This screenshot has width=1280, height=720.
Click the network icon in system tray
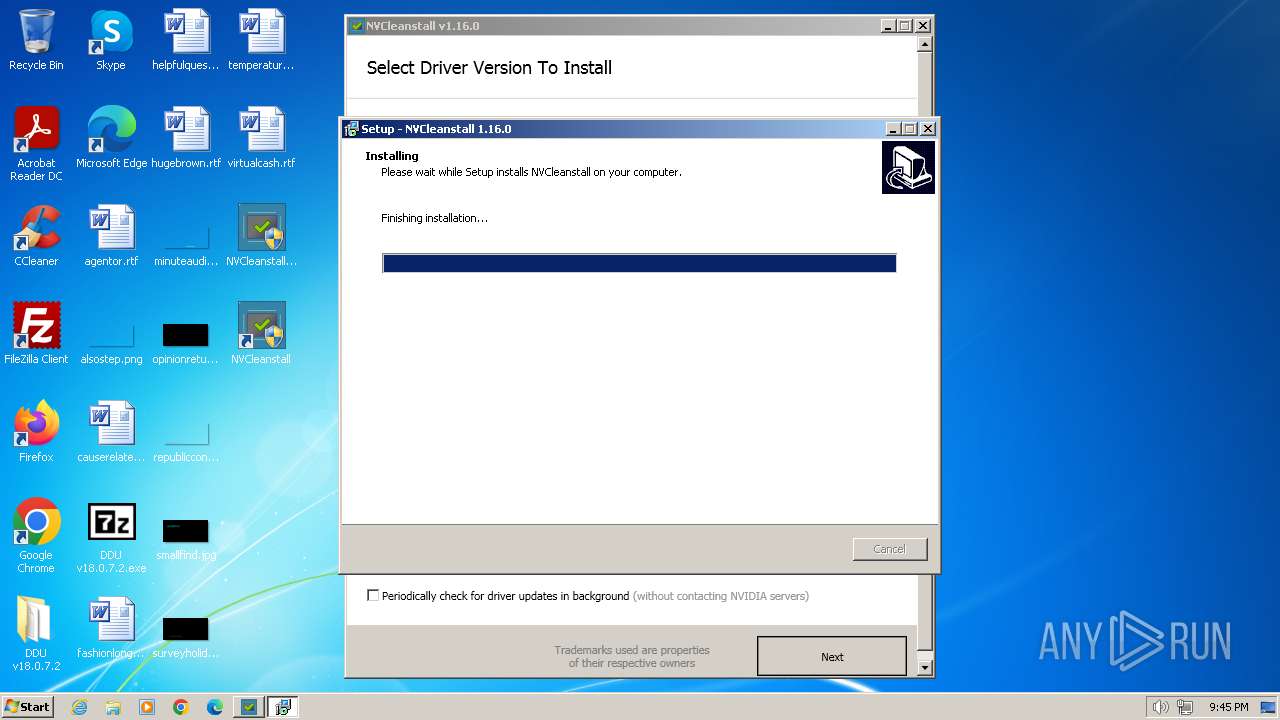click(1186, 707)
